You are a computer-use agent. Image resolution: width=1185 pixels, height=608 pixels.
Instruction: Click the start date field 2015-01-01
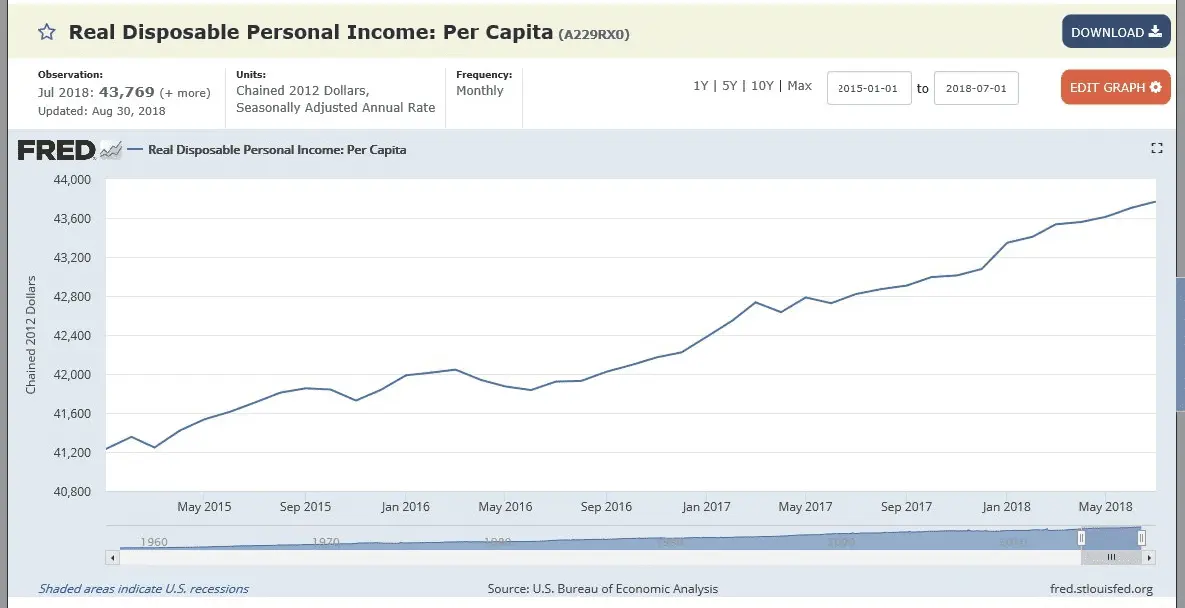pyautogui.click(x=868, y=88)
